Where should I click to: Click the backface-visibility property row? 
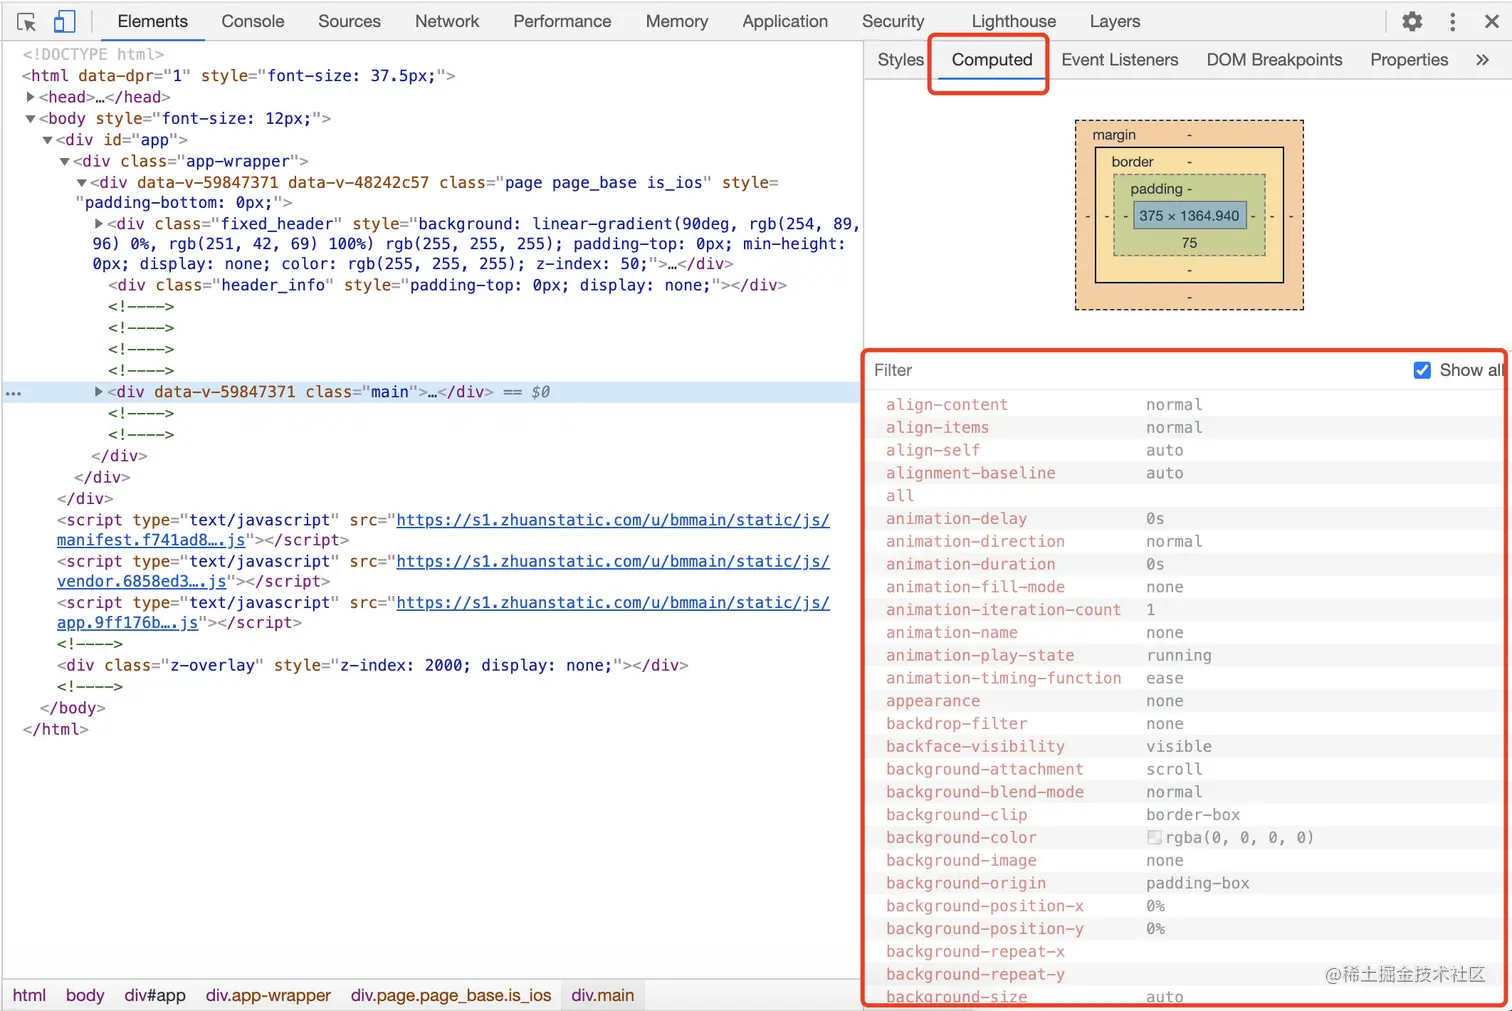click(x=1185, y=747)
